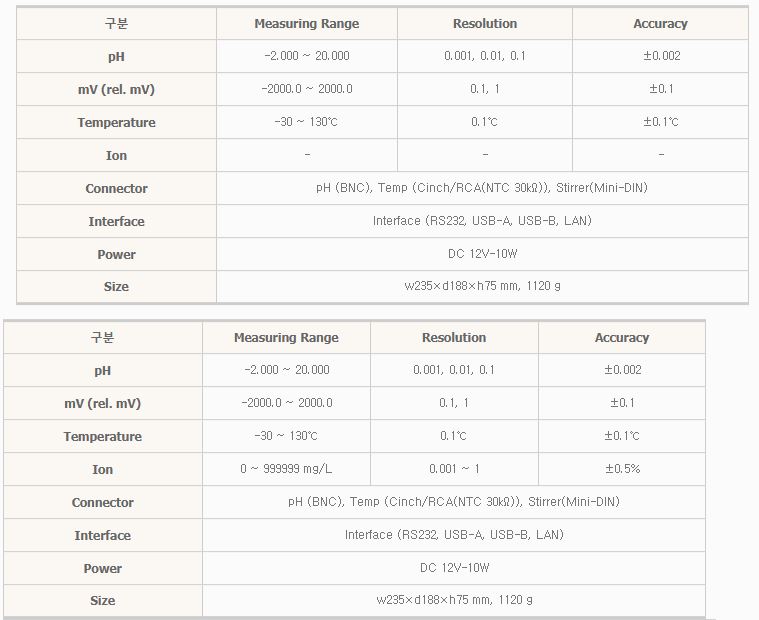Image resolution: width=759 pixels, height=620 pixels.
Task: Click the 'Power' row label in the second table
Action: click(103, 569)
